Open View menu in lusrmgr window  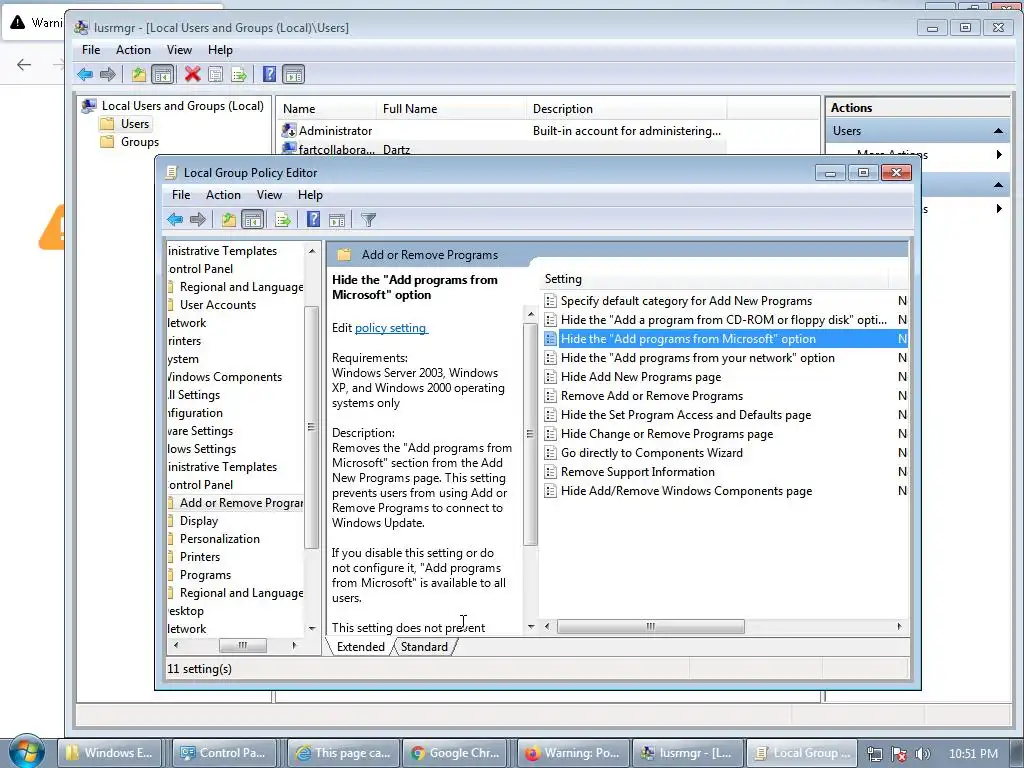(179, 50)
